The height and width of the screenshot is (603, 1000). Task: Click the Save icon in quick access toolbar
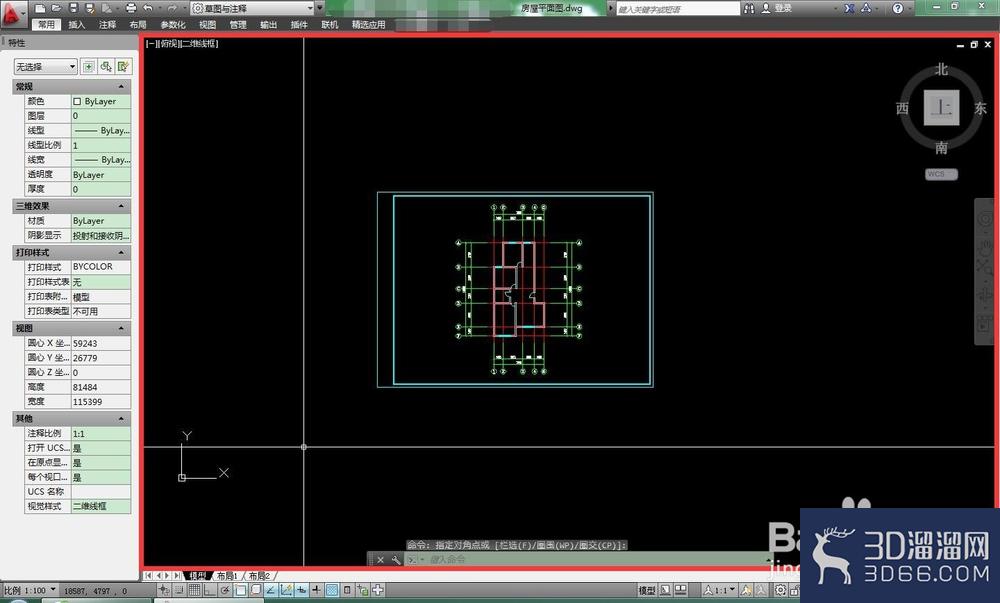point(74,8)
